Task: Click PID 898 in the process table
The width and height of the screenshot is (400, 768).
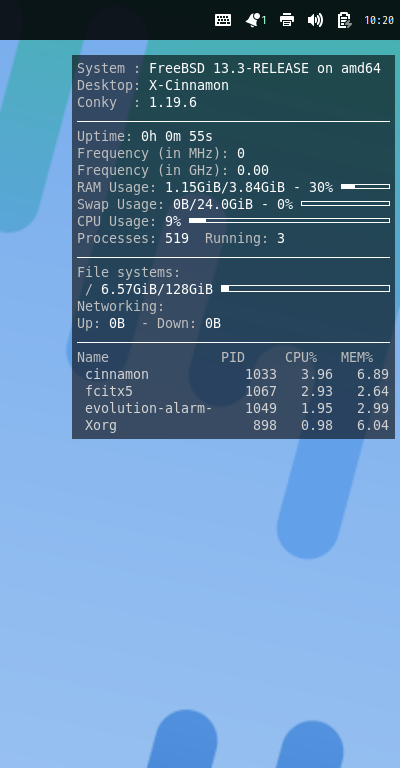Action: coord(265,425)
